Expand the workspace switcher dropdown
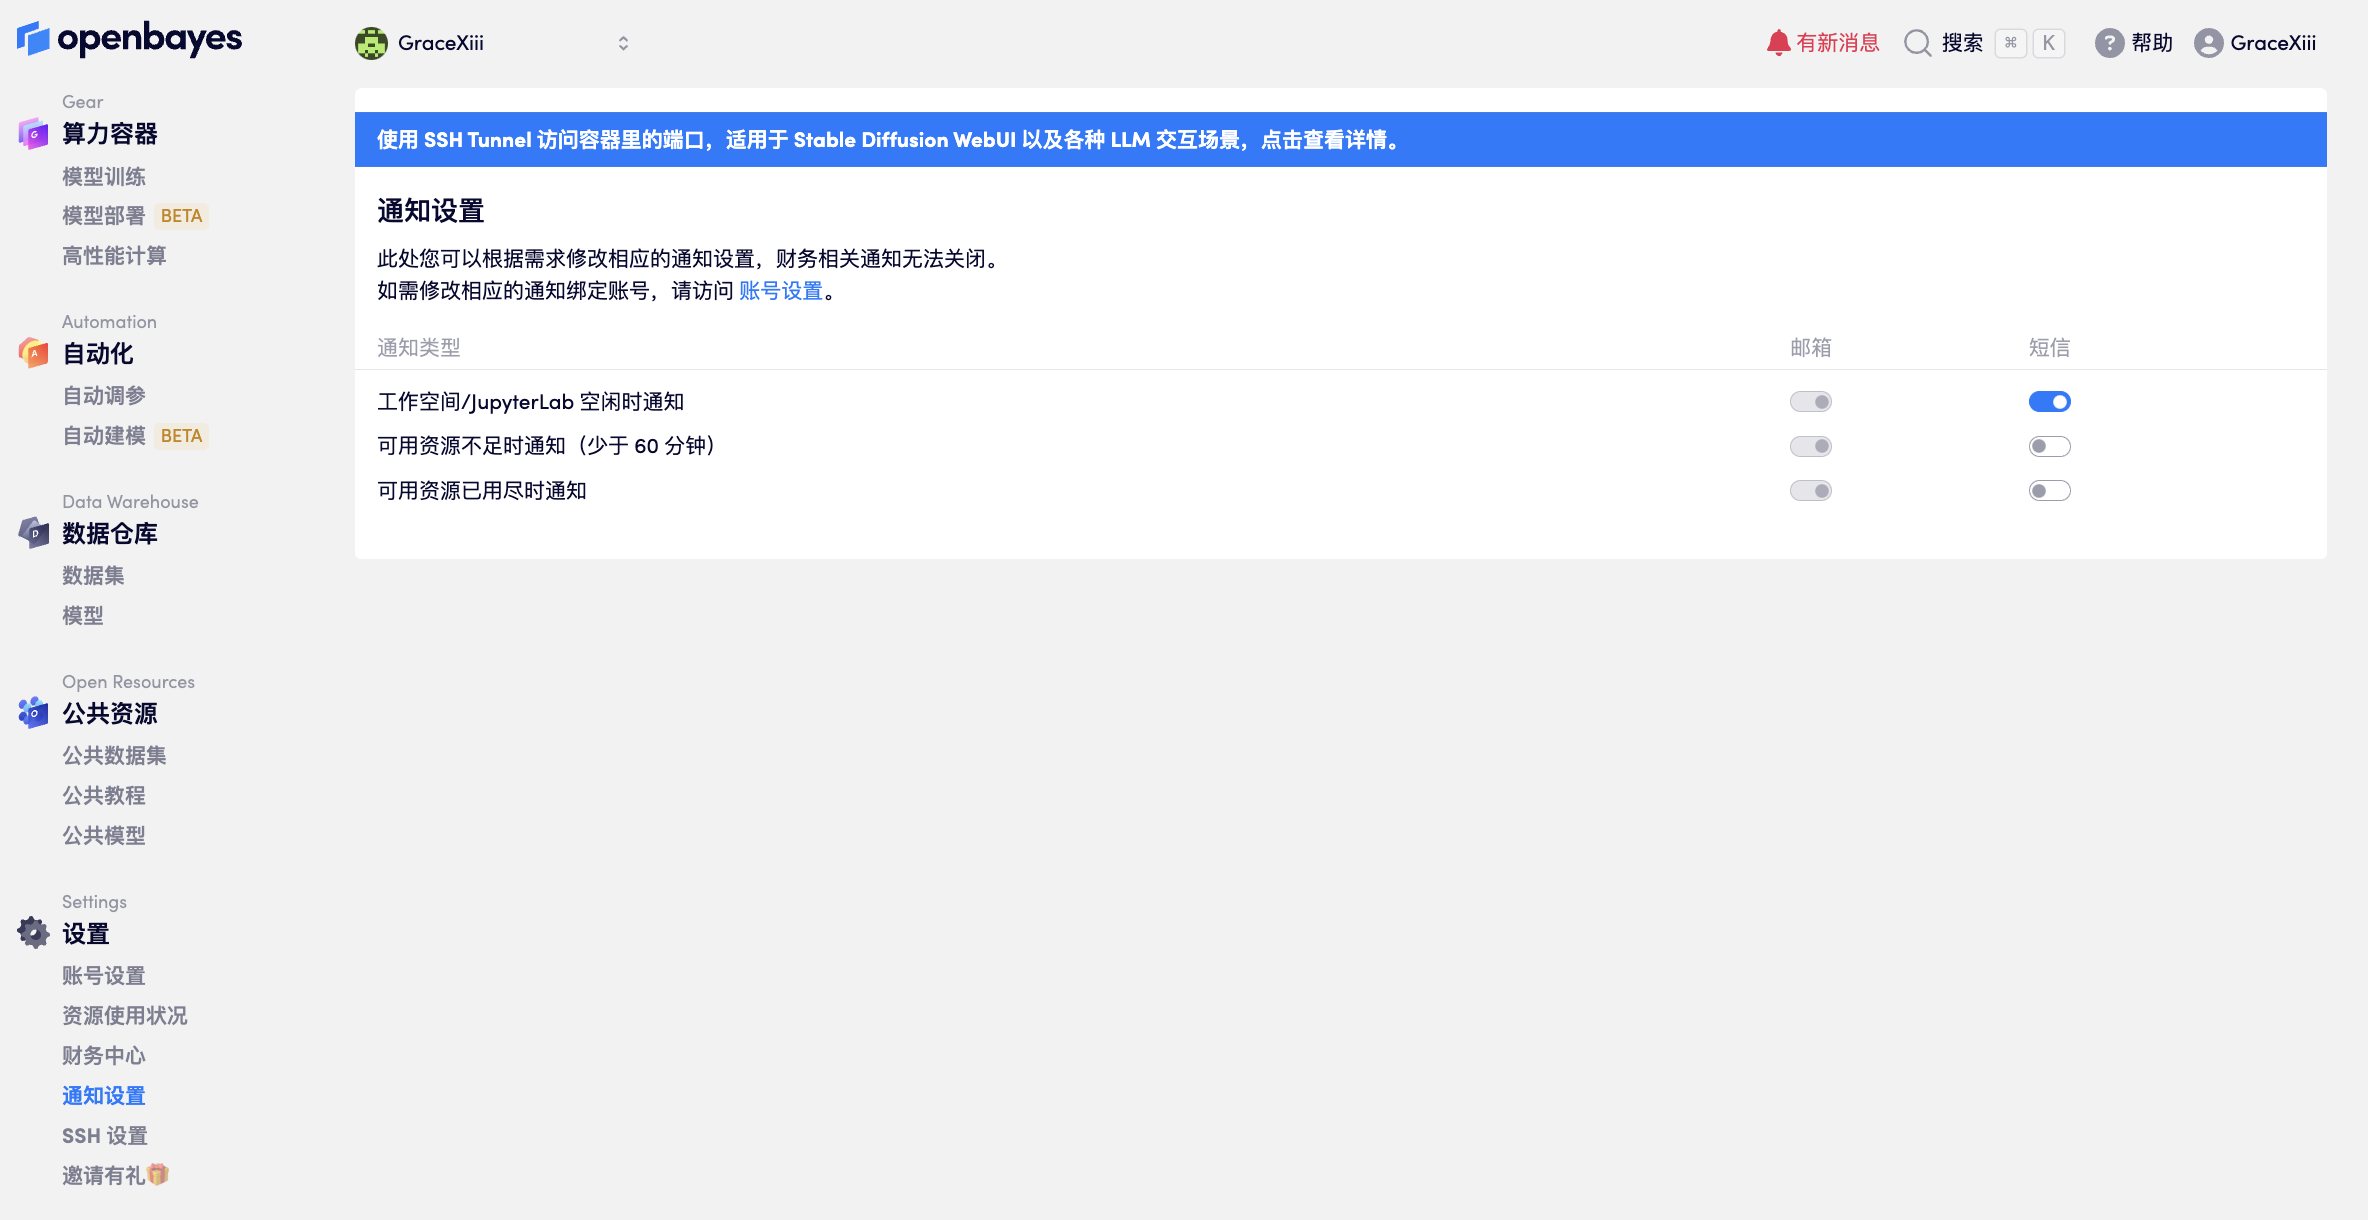The image size is (2368, 1220). [x=622, y=43]
